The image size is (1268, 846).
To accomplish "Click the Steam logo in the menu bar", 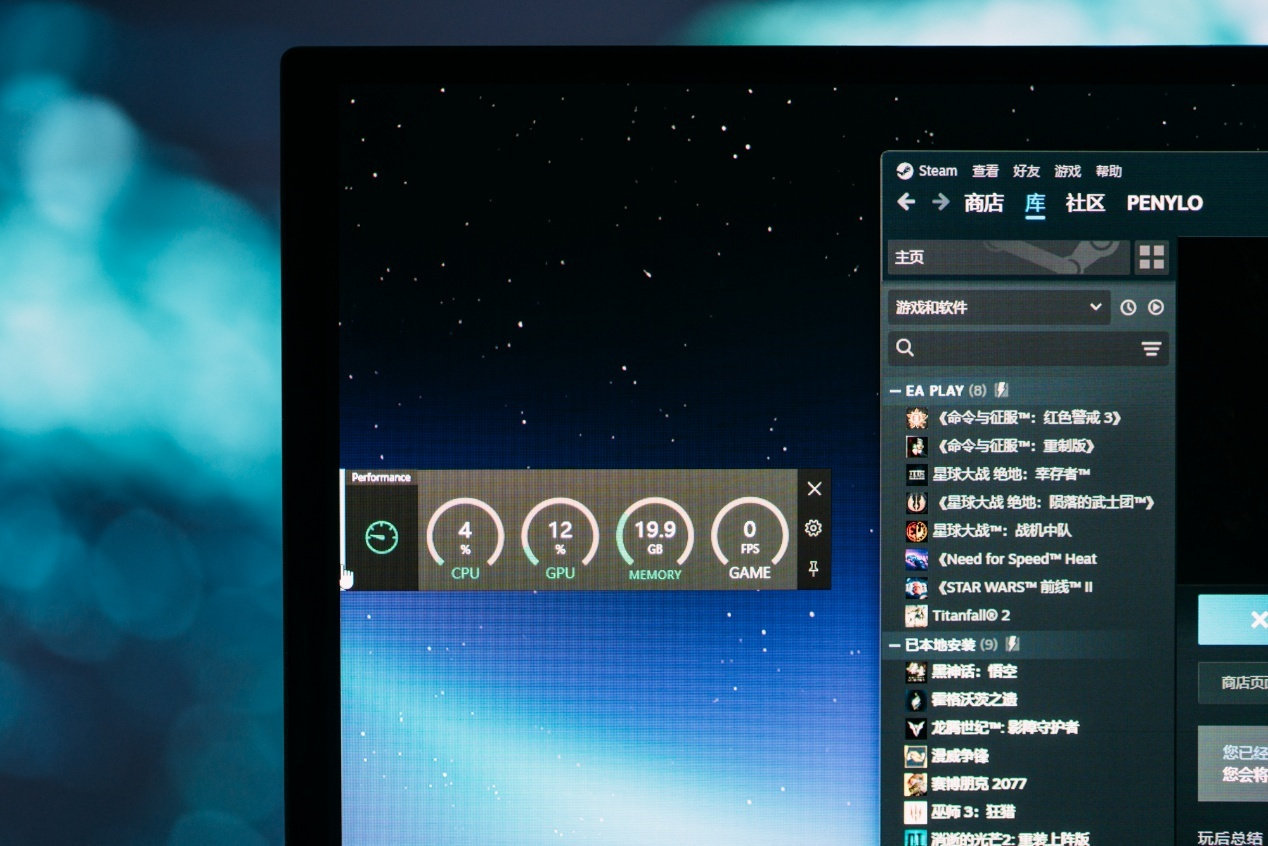I will click(x=904, y=170).
